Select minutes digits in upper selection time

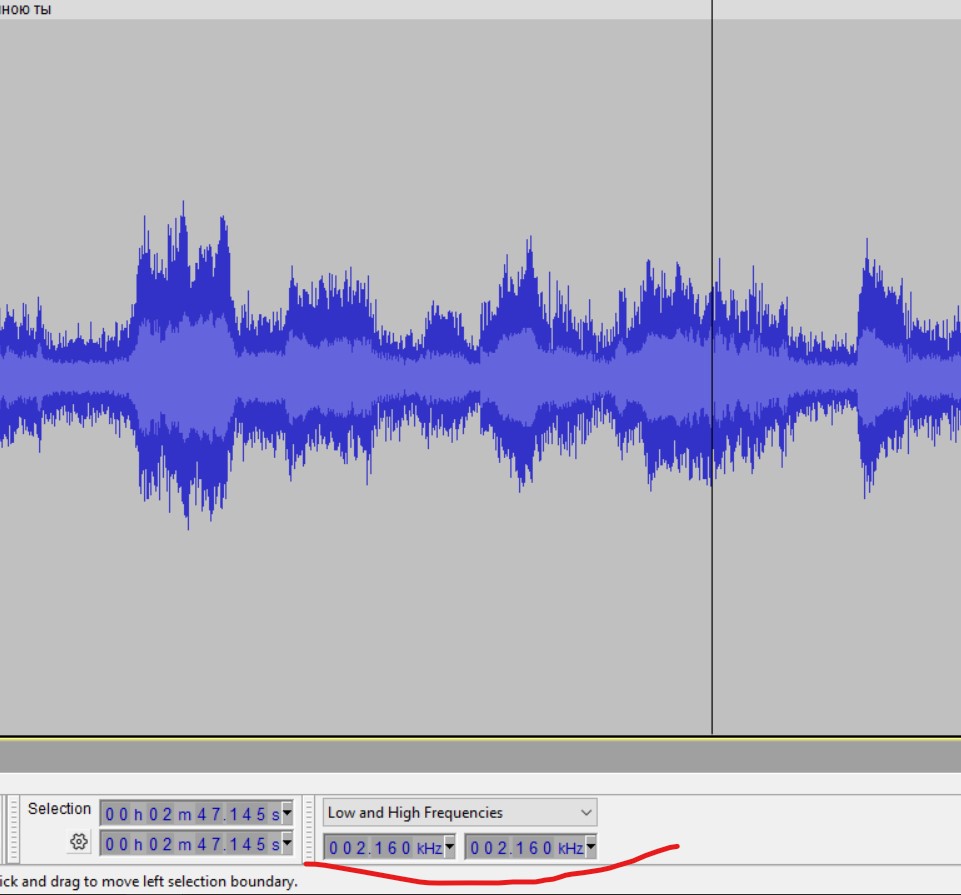point(163,813)
